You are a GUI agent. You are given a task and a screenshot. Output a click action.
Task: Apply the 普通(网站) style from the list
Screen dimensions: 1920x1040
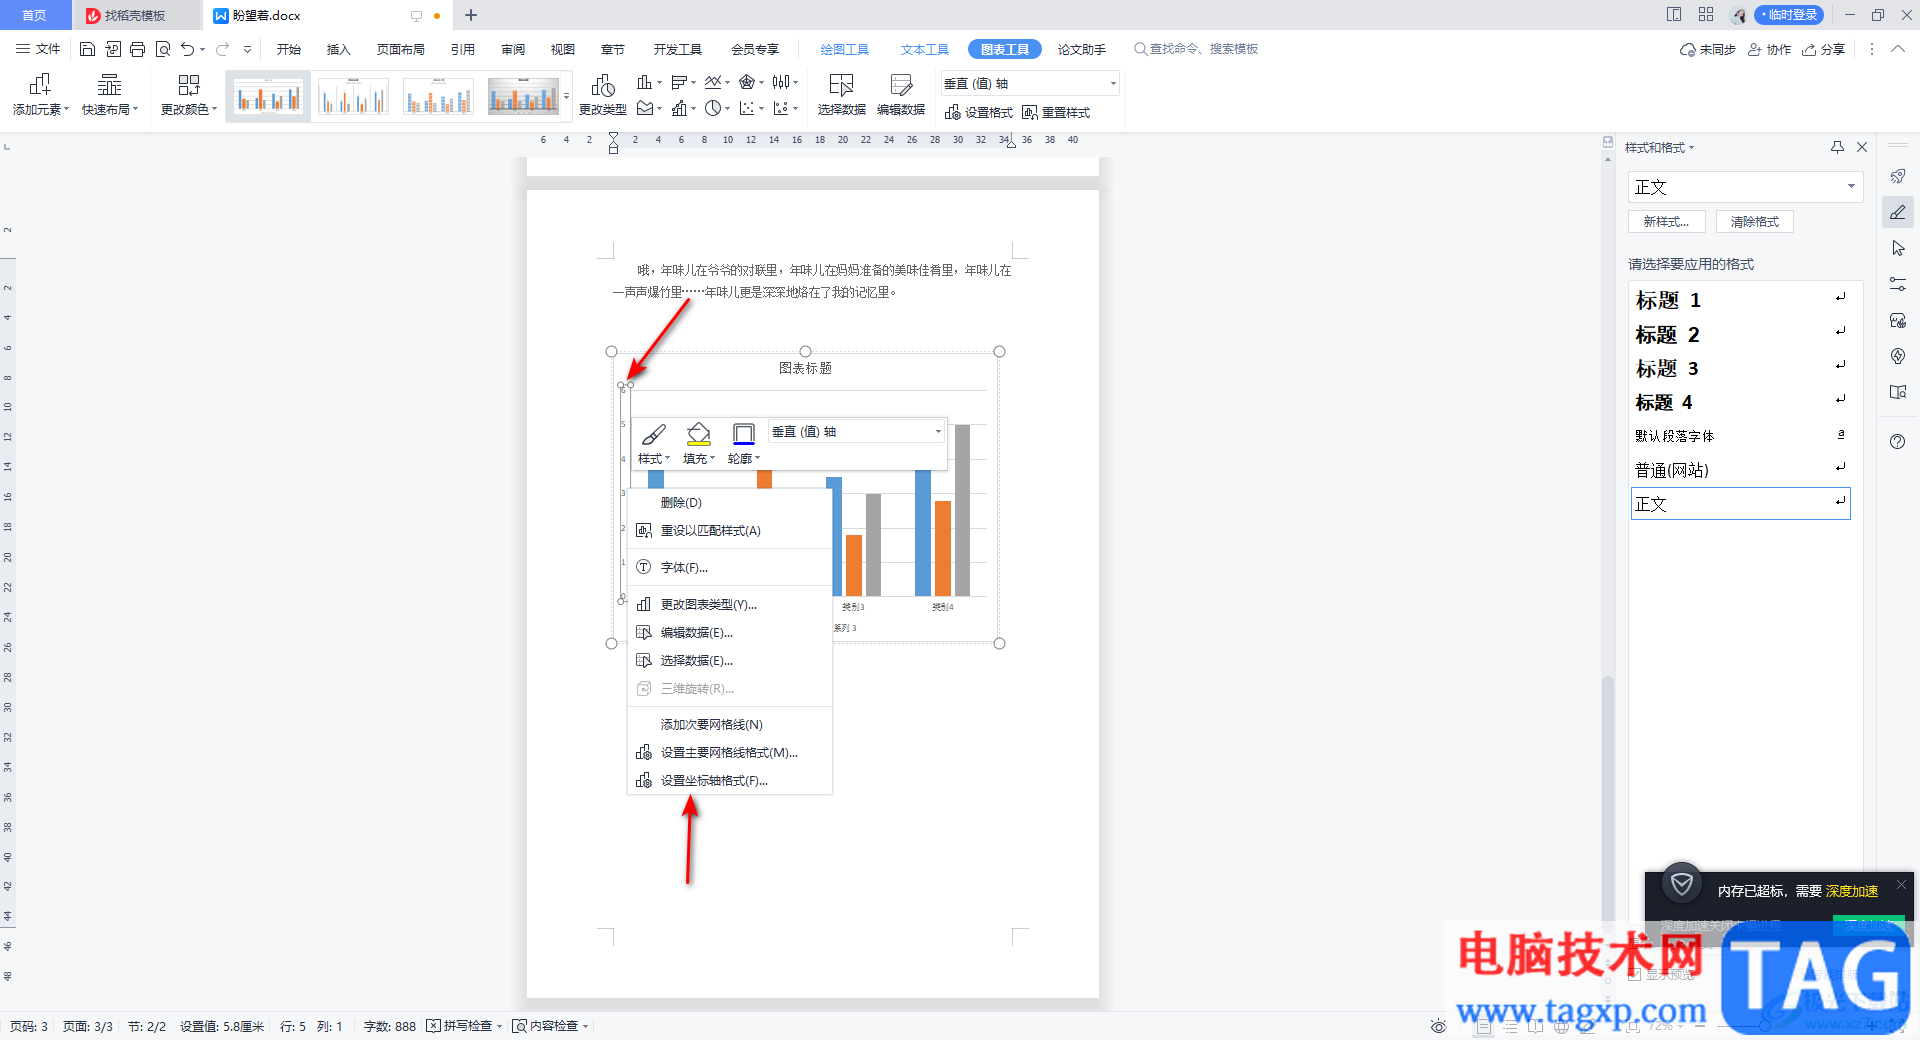1740,470
